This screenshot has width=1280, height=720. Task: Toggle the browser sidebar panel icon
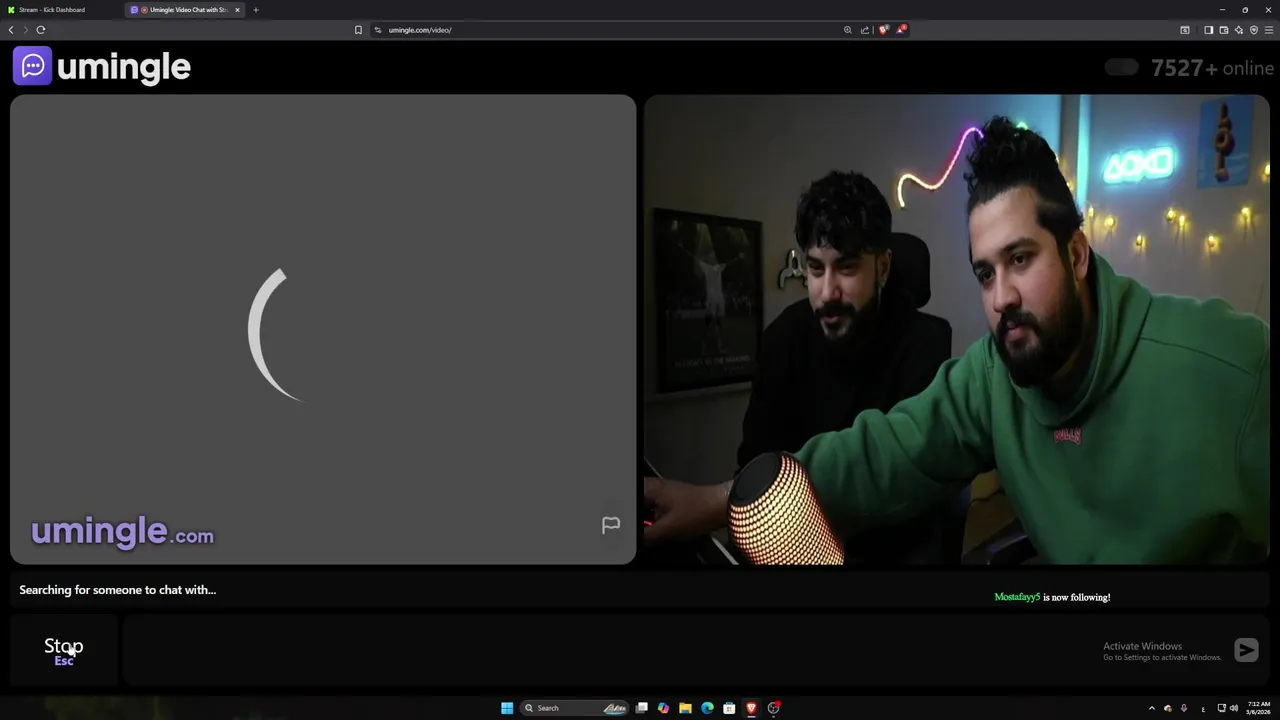1208,30
